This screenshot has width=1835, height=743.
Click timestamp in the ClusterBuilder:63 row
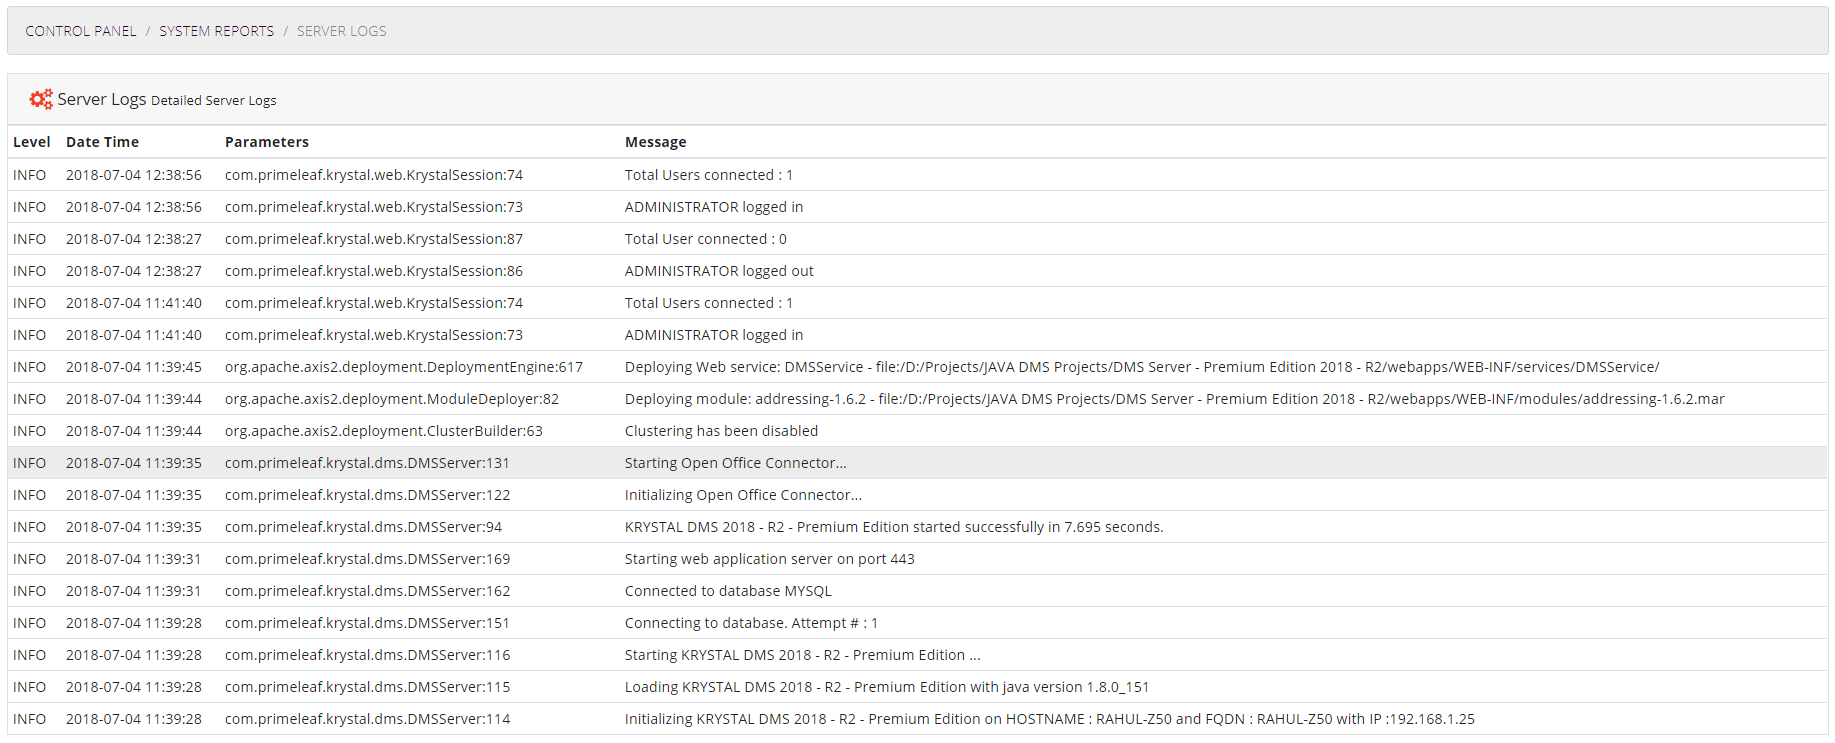(x=134, y=431)
